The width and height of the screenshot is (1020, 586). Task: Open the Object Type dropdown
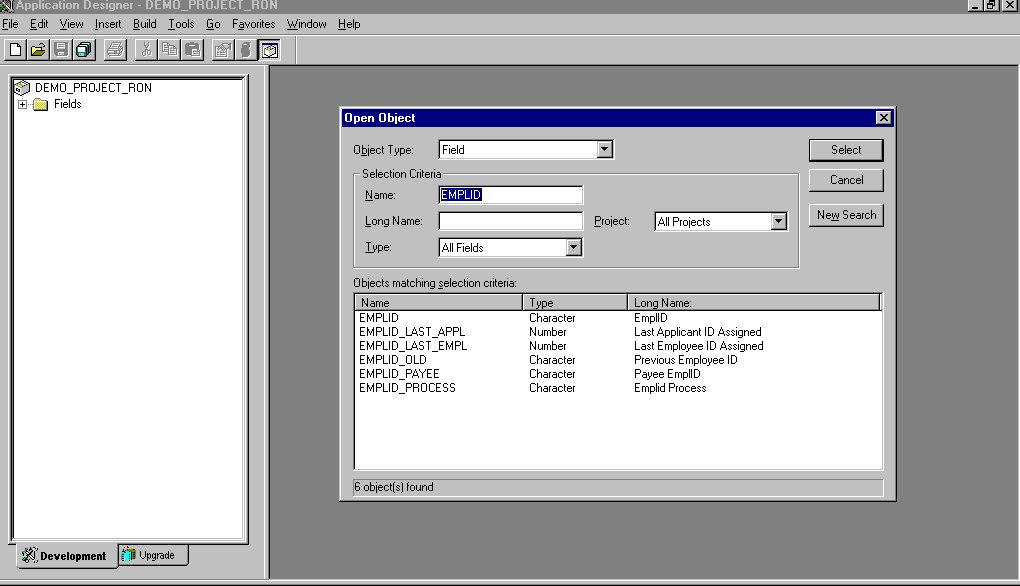pos(604,150)
